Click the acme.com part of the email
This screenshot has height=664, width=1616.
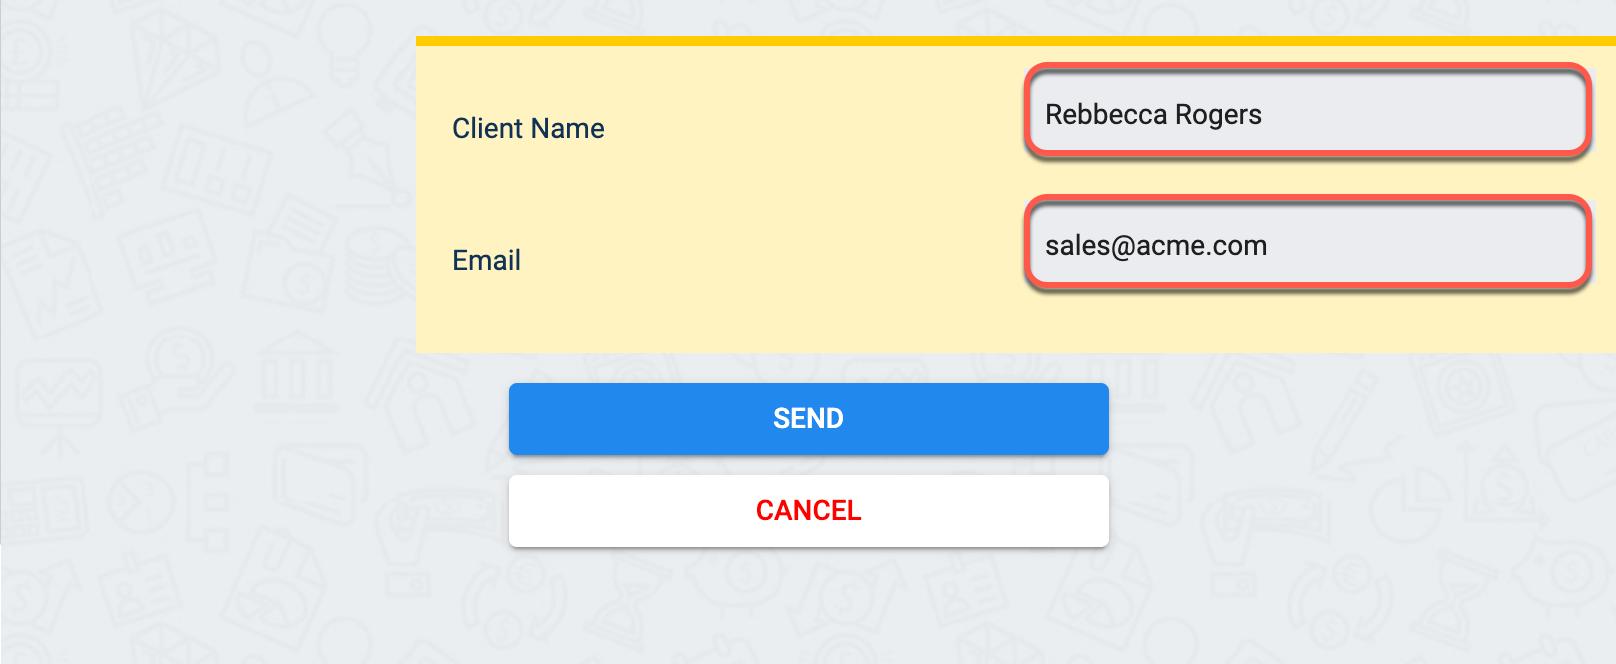[1201, 246]
